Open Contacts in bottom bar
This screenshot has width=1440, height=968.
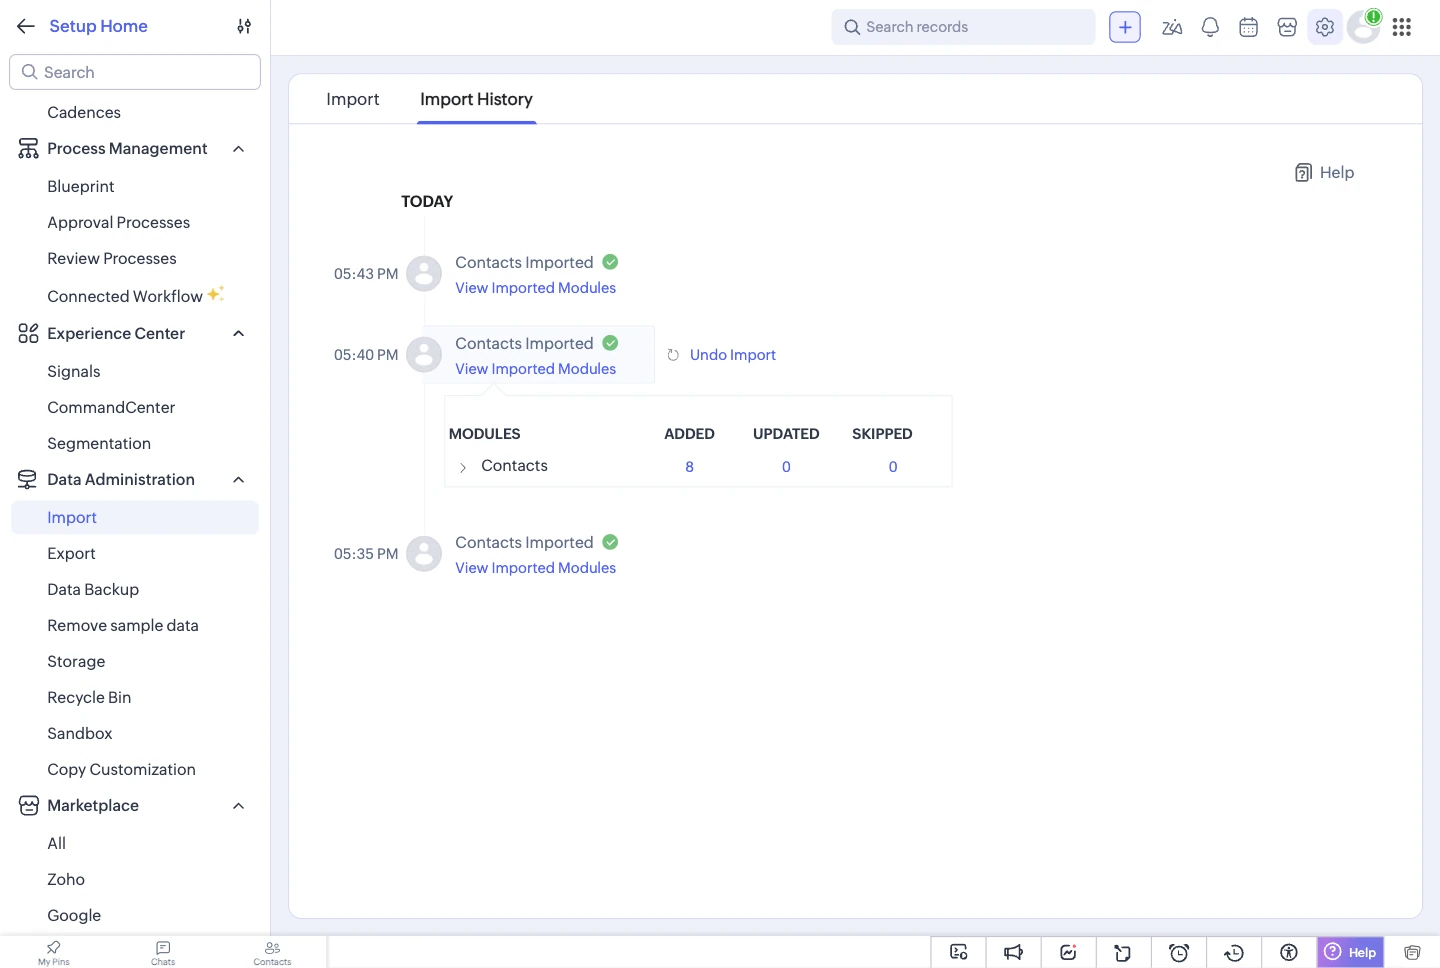coord(272,952)
